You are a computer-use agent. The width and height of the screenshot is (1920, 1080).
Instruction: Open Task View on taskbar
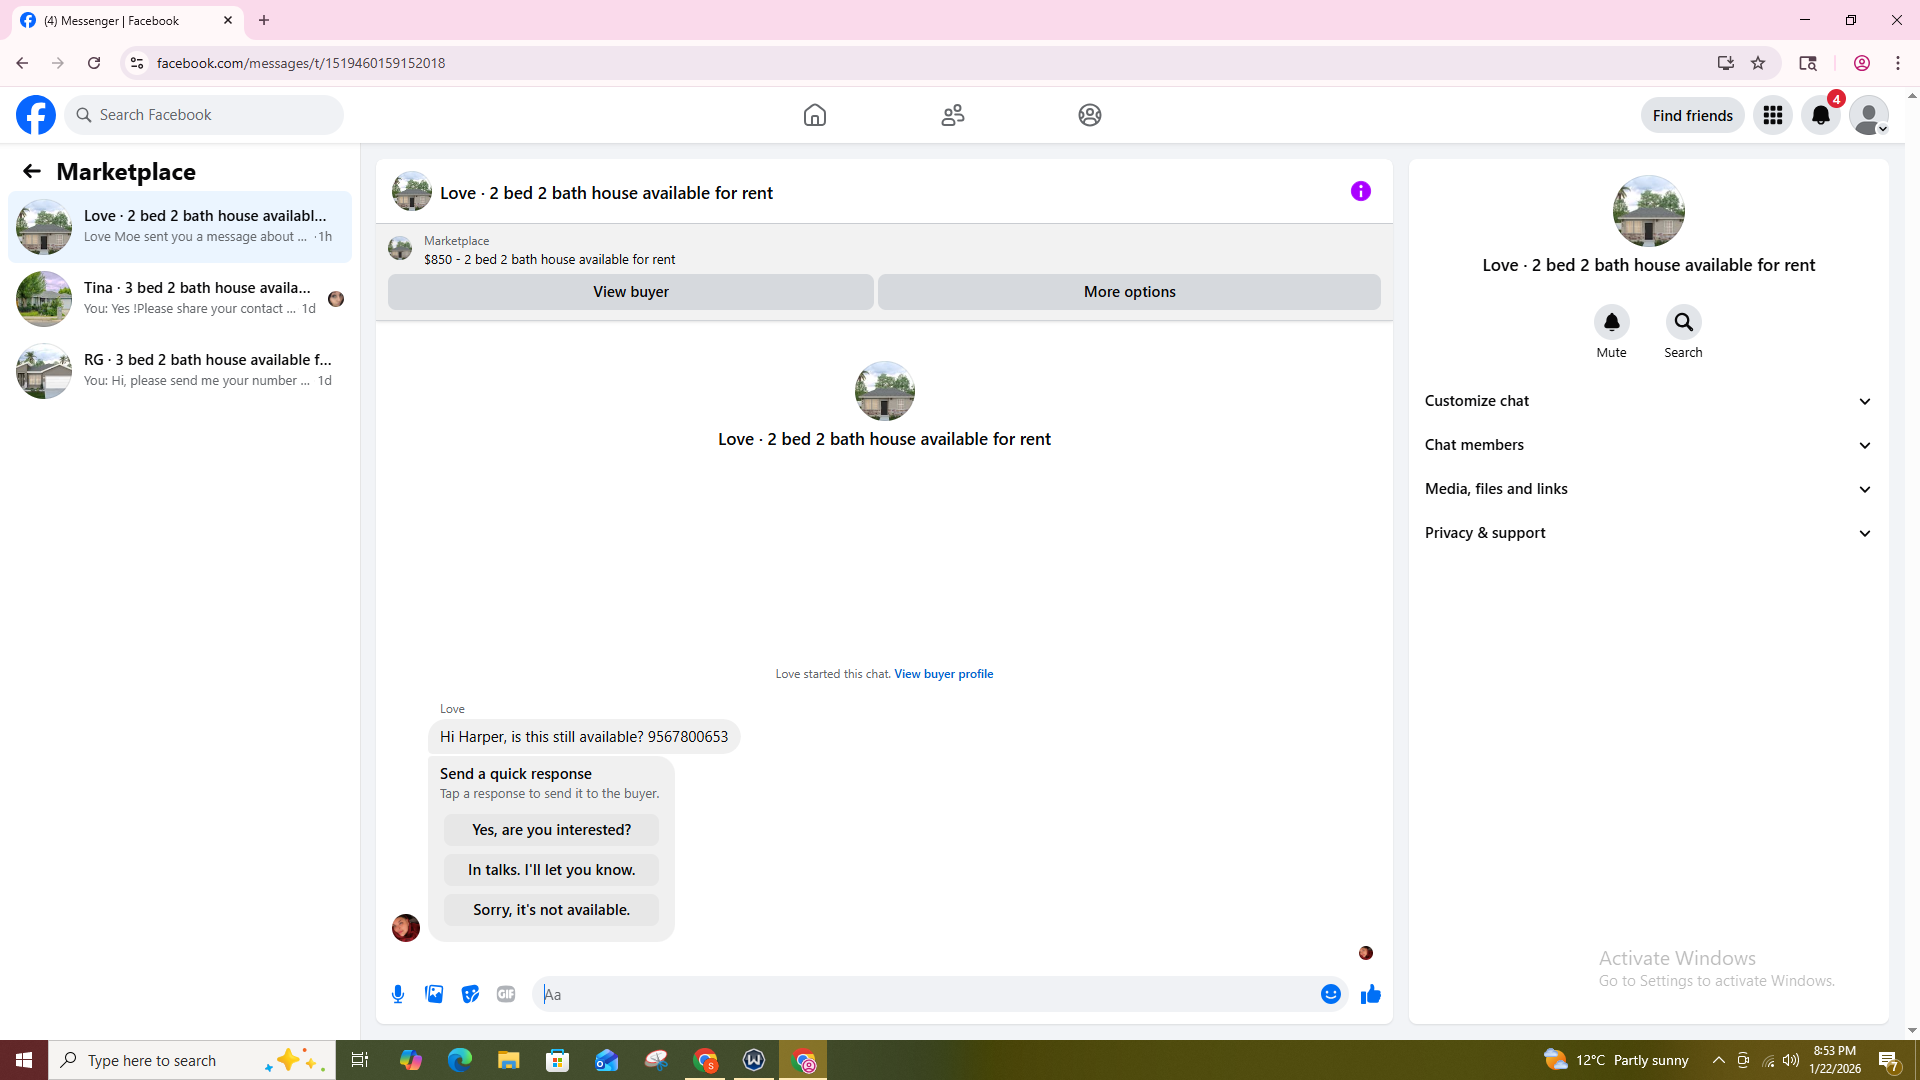360,1060
